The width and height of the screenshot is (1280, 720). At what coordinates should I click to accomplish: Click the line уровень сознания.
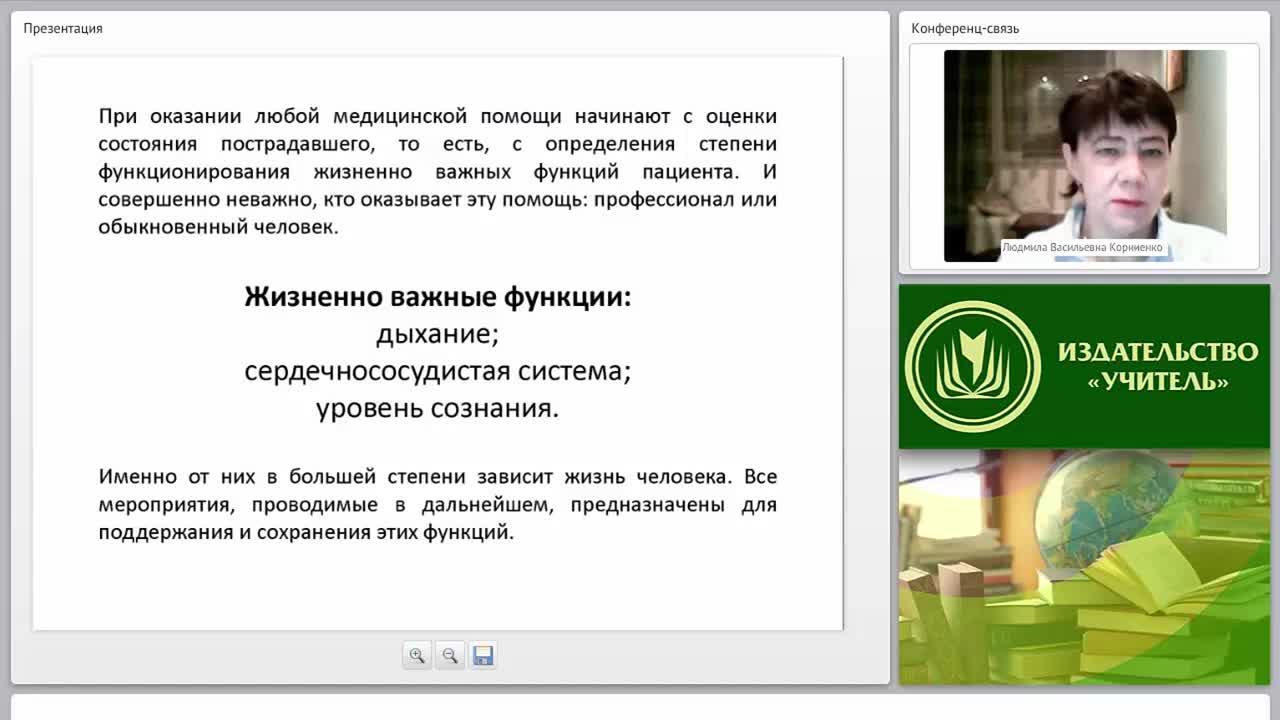click(x=438, y=408)
